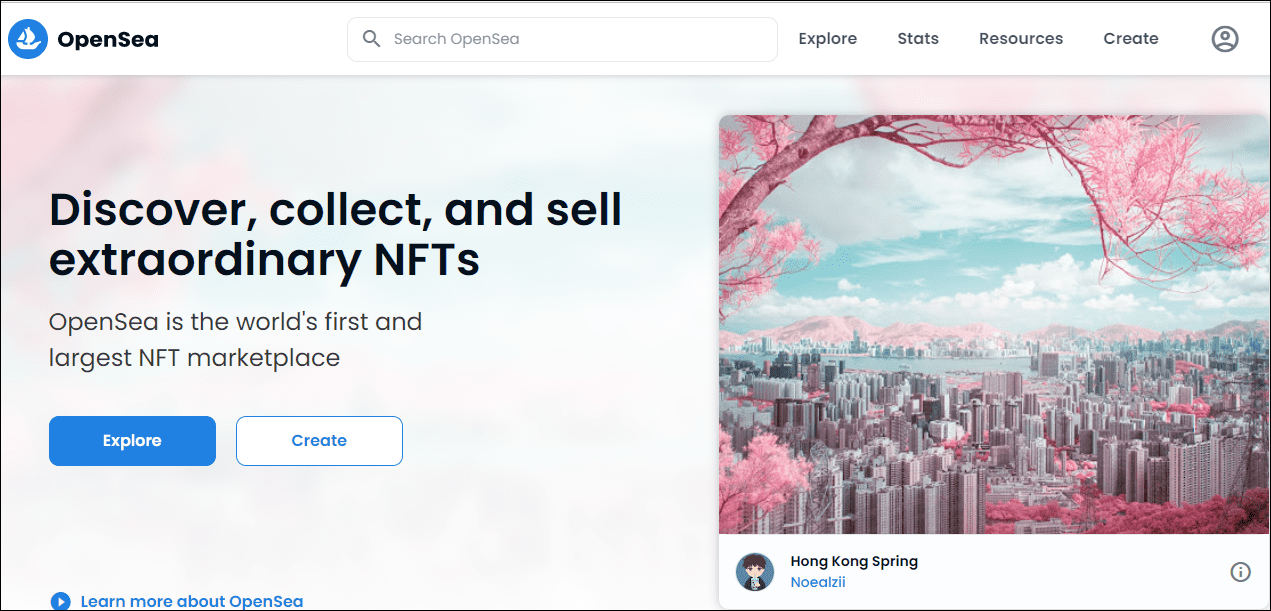Open the Resources navigation menu

tap(1021, 39)
